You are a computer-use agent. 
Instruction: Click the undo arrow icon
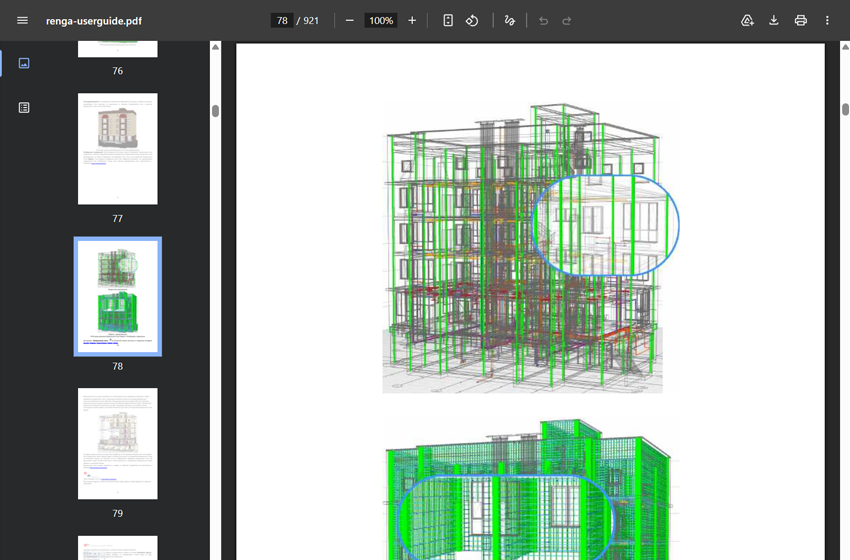point(543,21)
